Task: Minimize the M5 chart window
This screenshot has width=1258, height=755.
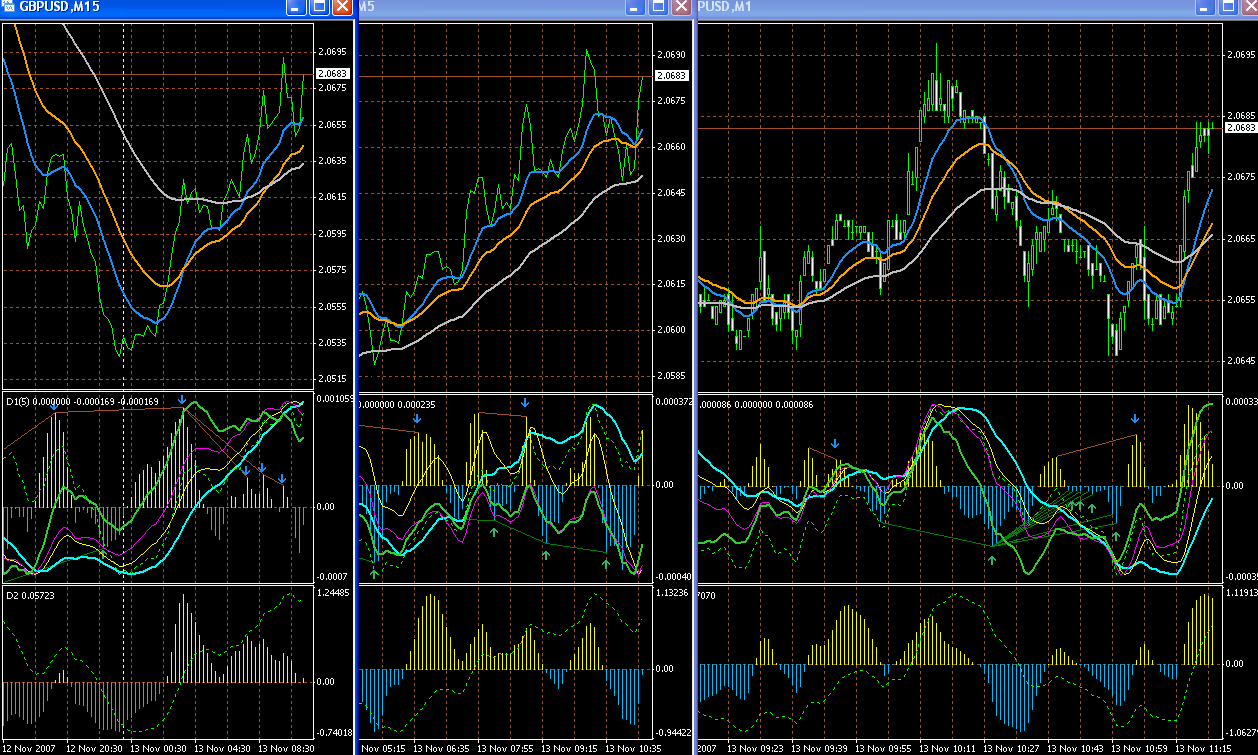Action: pyautogui.click(x=635, y=6)
